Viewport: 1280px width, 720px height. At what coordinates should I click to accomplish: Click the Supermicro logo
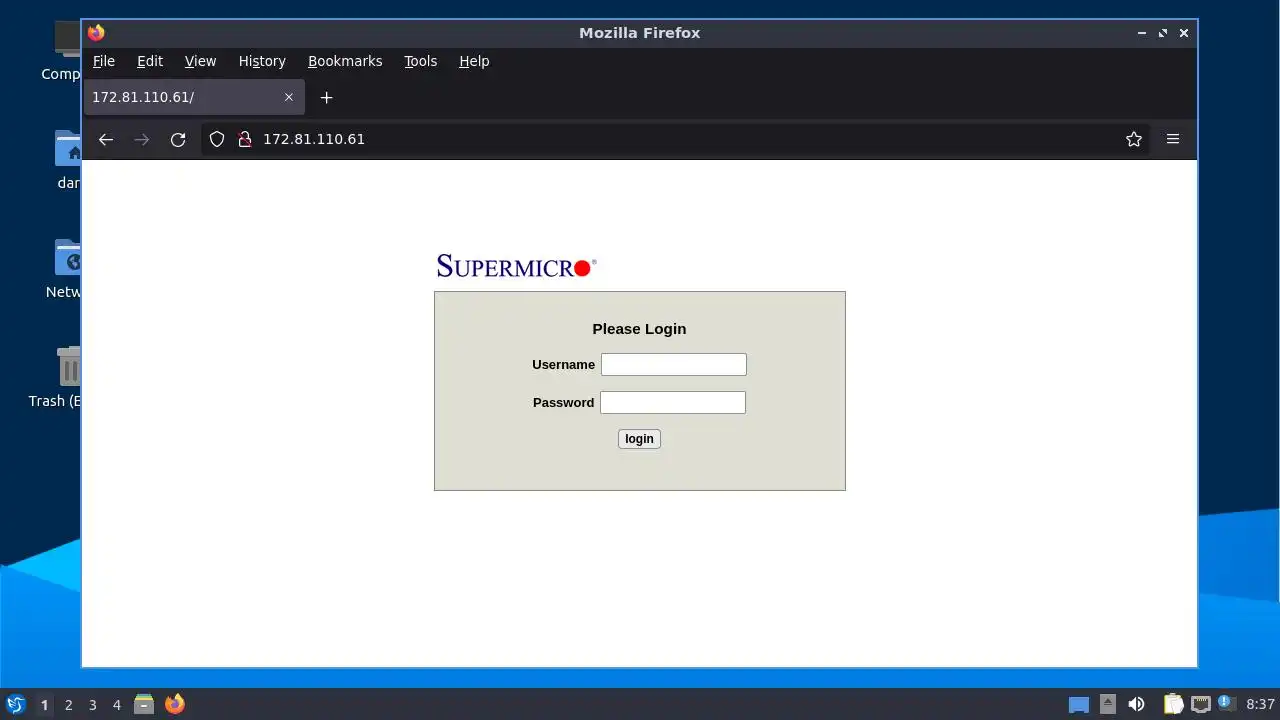pos(516,266)
